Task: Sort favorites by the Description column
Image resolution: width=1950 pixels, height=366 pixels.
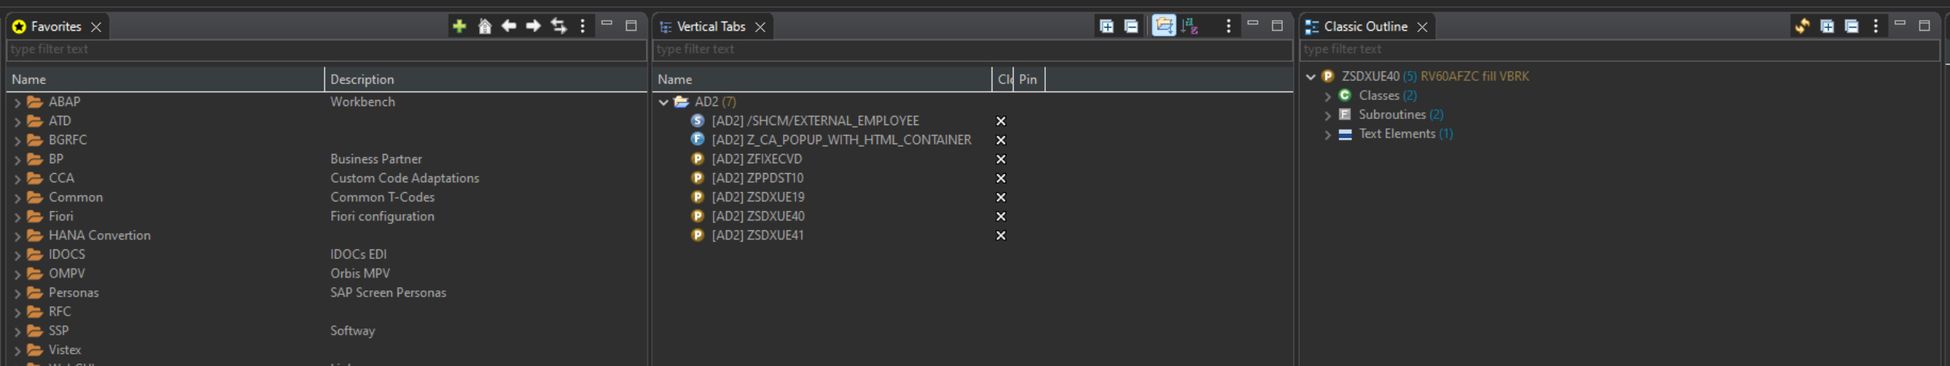Action: point(485,79)
